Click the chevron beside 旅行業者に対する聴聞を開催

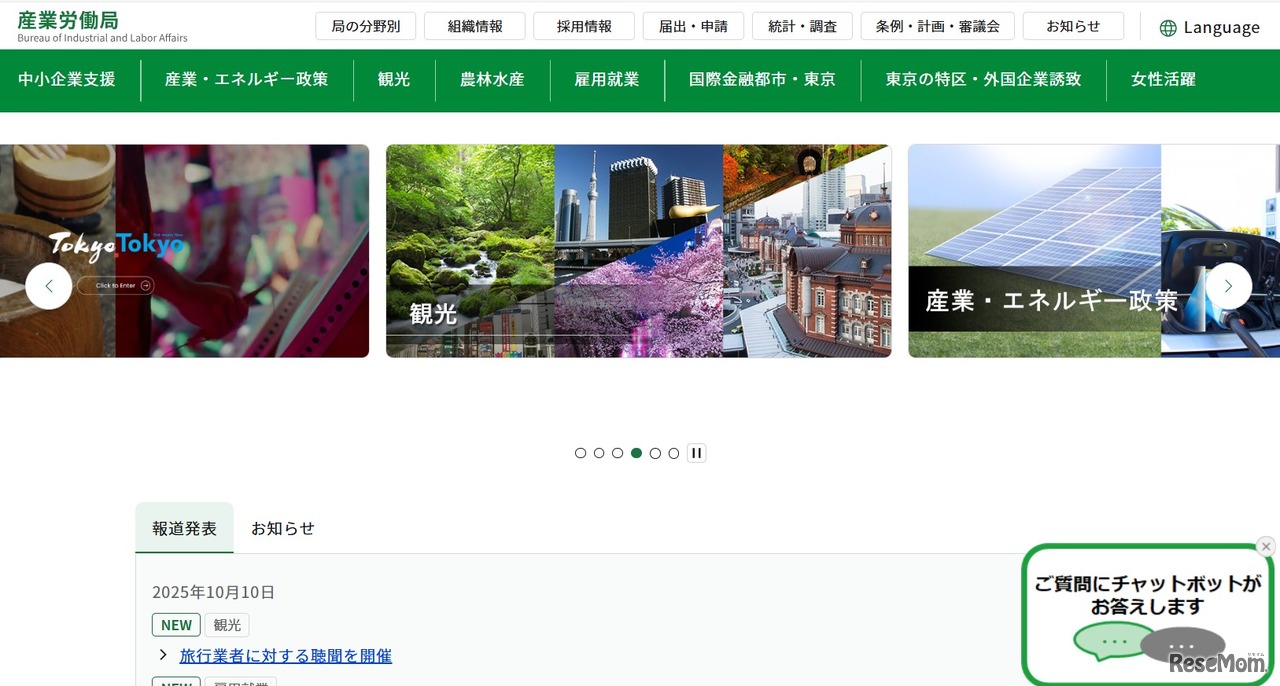pyautogui.click(x=163, y=655)
